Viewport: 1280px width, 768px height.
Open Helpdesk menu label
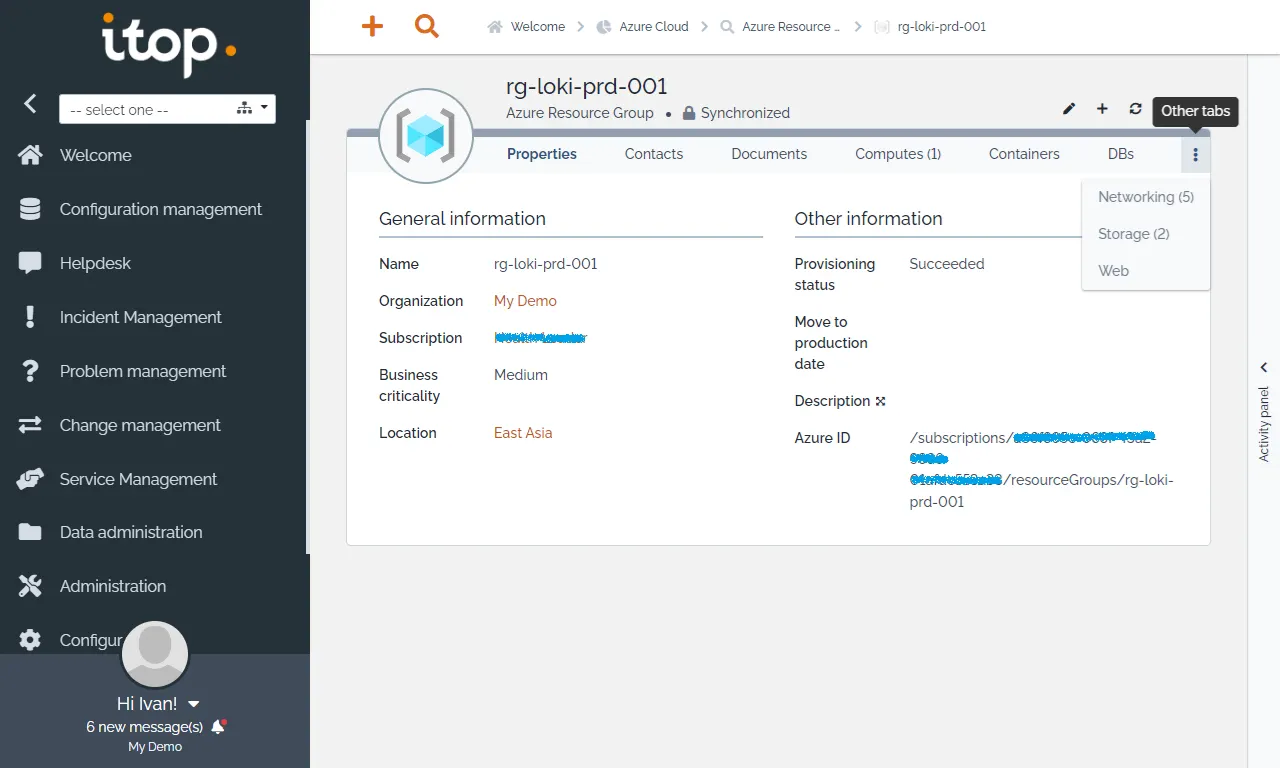[95, 263]
